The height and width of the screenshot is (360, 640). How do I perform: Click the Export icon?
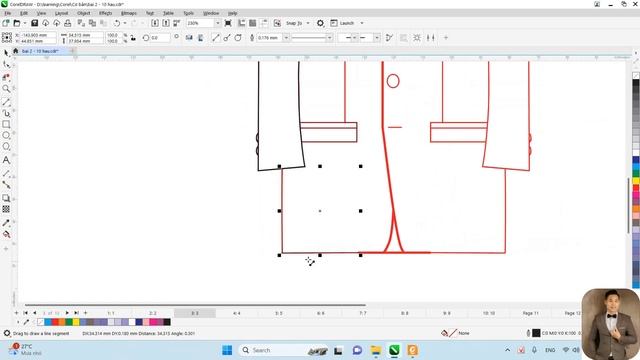tap(166, 23)
